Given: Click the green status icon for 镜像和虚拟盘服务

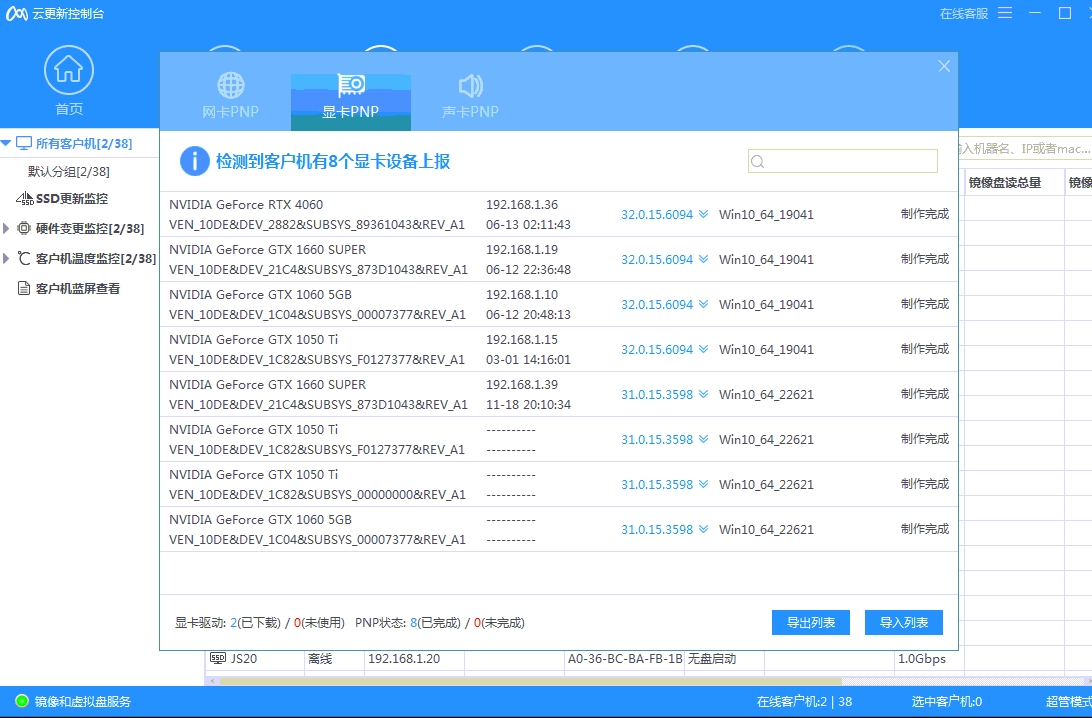Looking at the screenshot, I should point(22,701).
